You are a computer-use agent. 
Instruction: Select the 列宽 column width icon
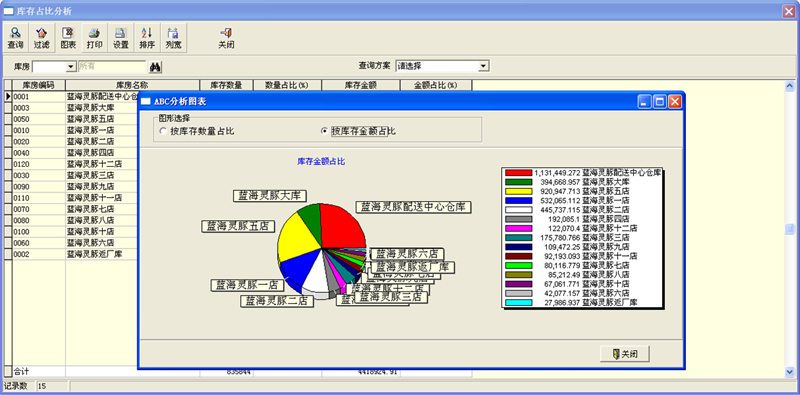[173, 38]
